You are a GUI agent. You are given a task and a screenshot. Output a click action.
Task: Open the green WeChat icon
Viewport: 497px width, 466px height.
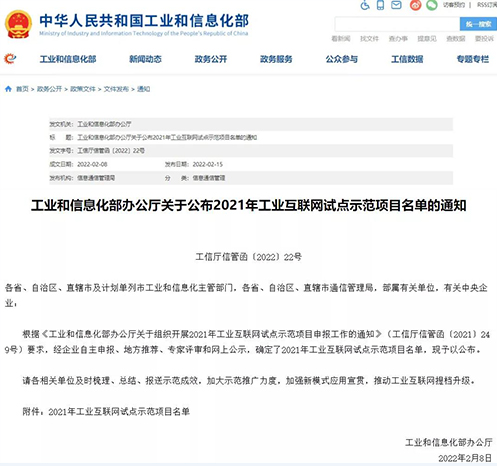tap(432, 5)
